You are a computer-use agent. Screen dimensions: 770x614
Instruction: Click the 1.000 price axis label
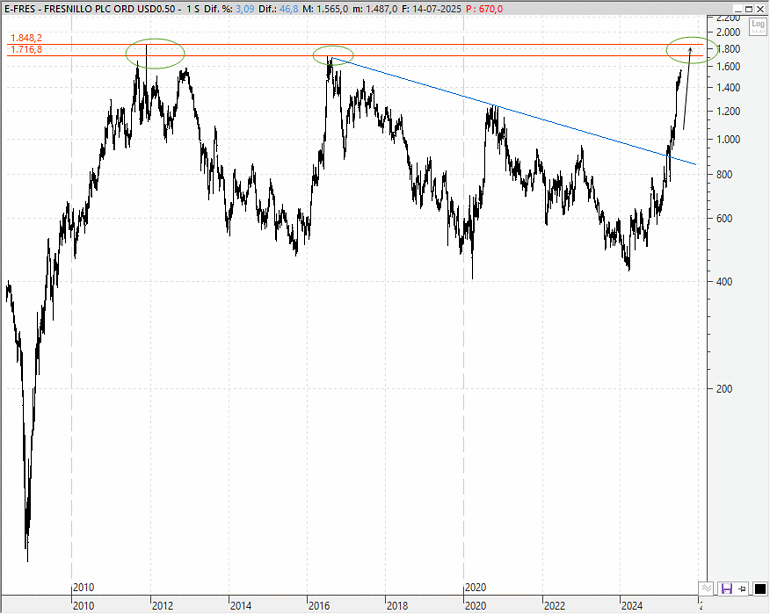click(x=728, y=140)
